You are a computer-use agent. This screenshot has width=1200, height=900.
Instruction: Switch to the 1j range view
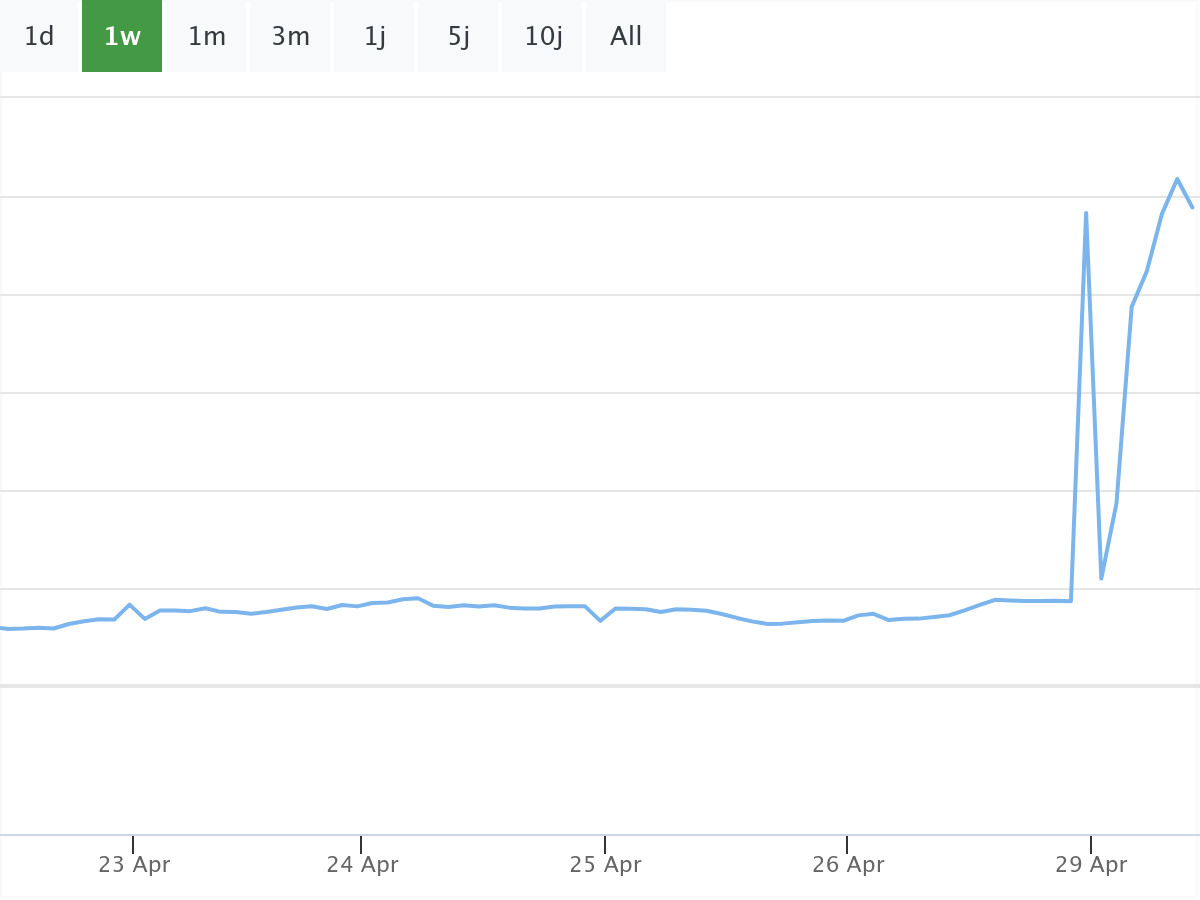[375, 37]
